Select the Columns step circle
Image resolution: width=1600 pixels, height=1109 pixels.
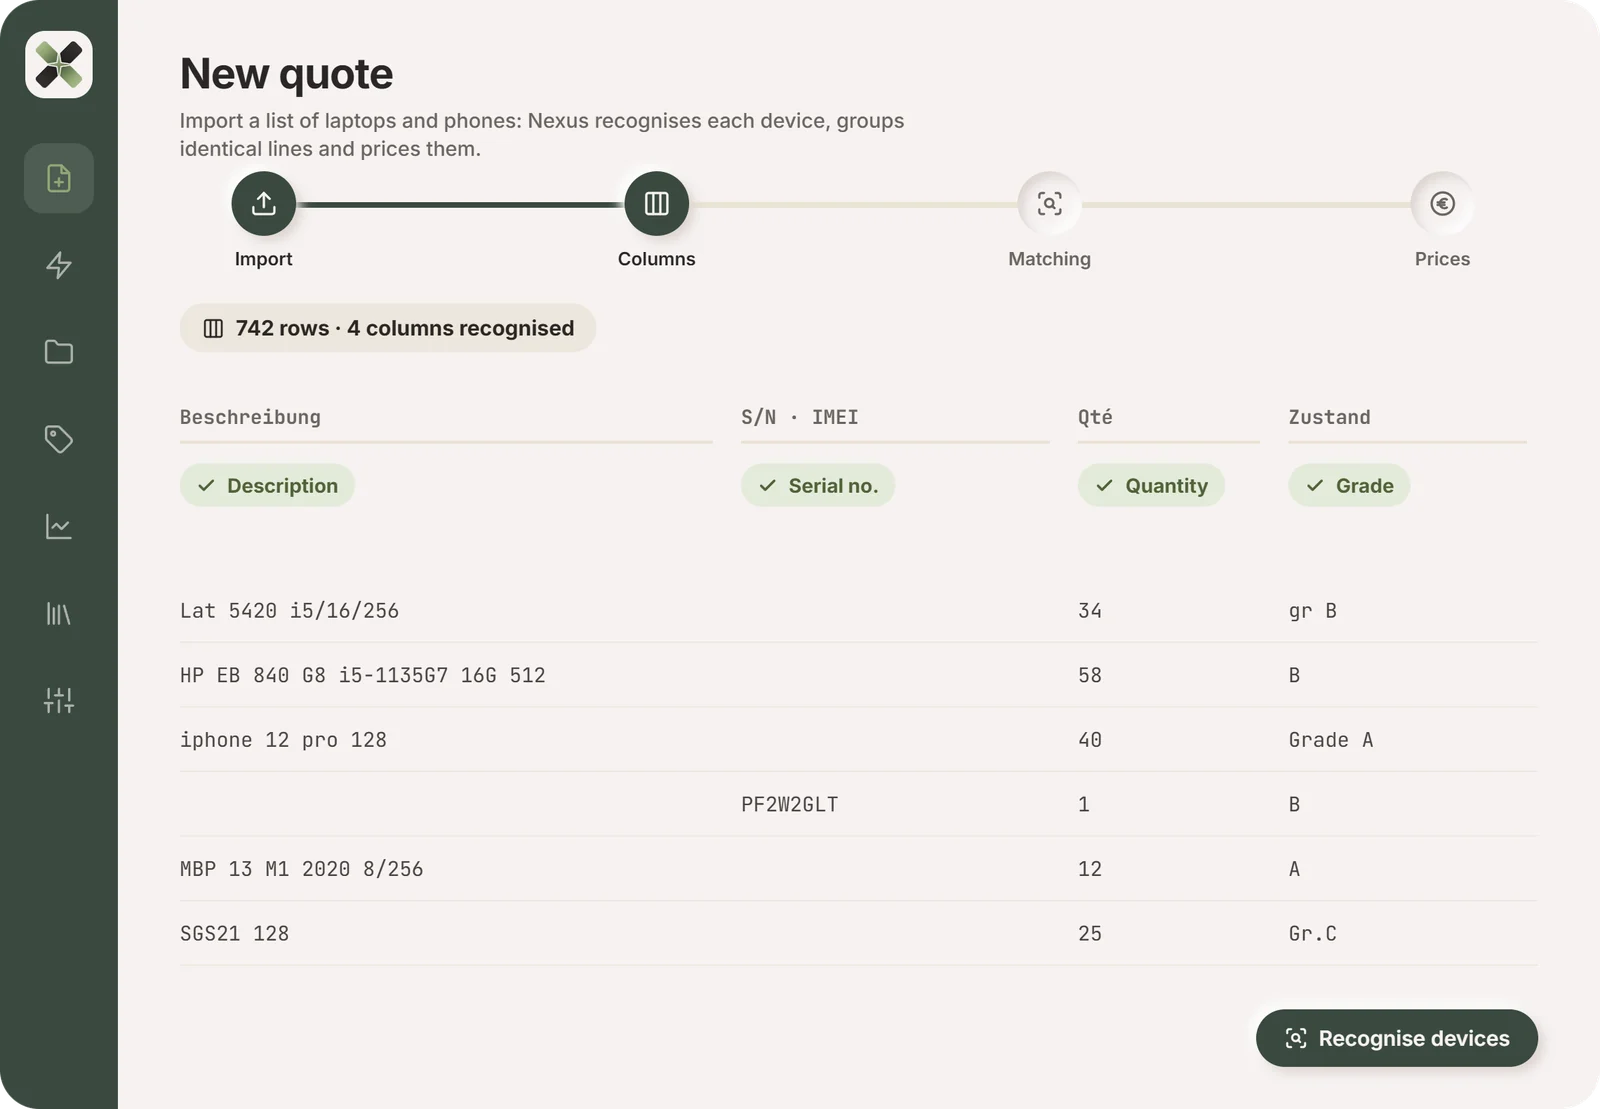pos(656,204)
